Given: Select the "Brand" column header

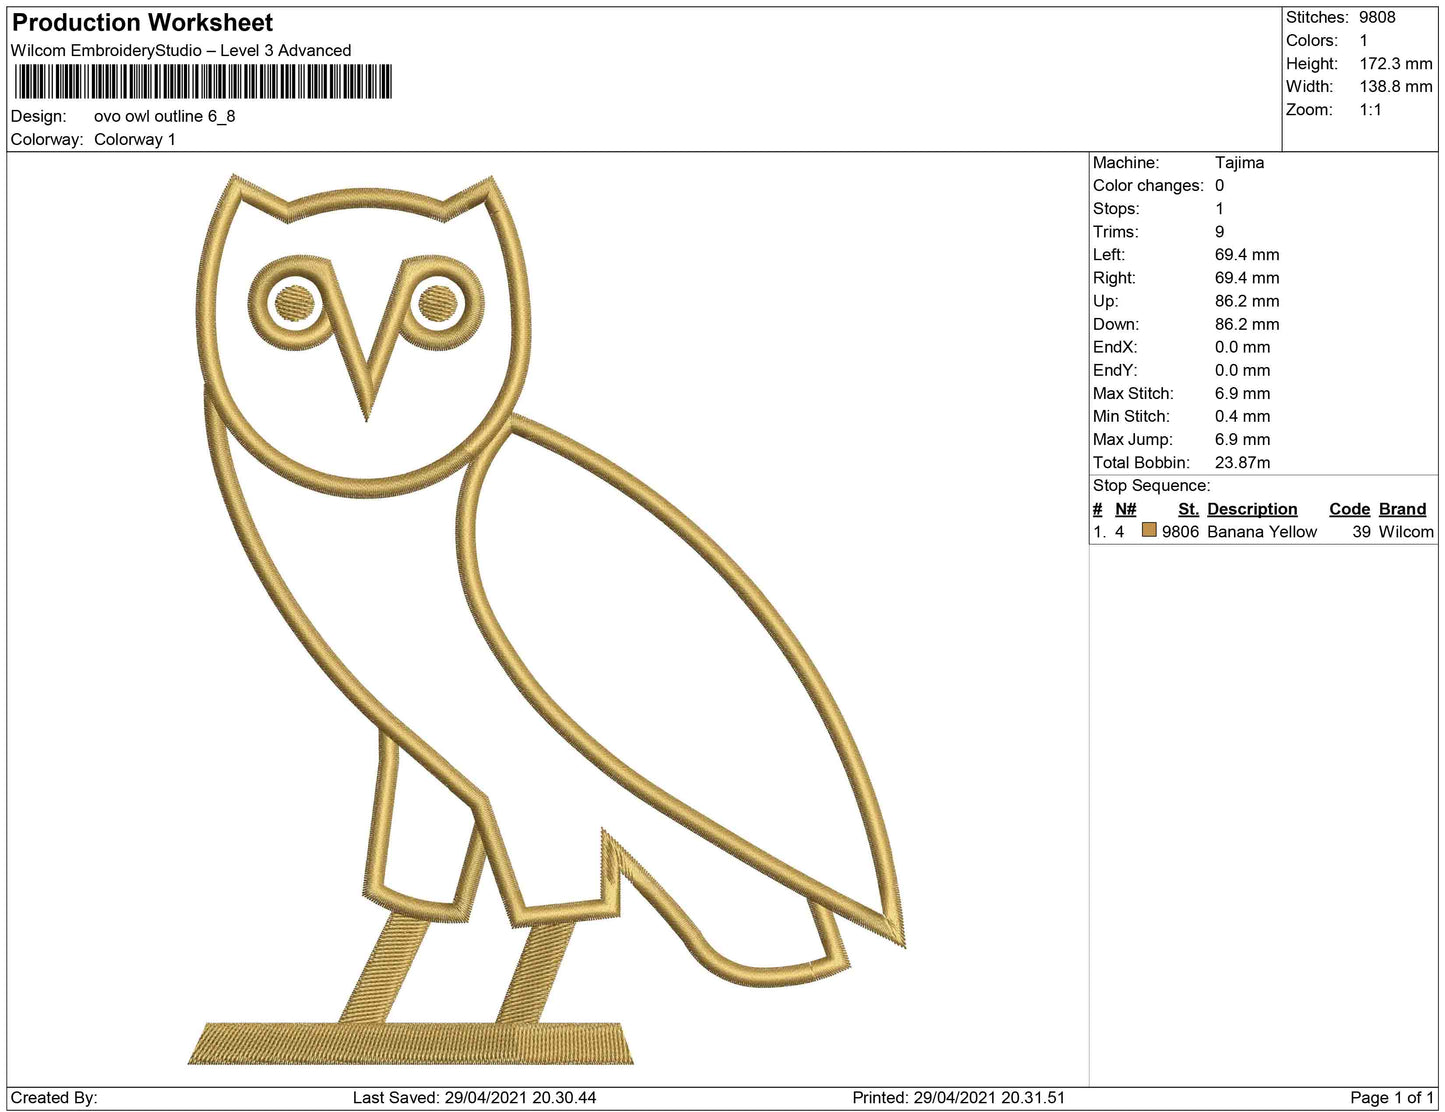Looking at the screenshot, I should point(1402,508).
